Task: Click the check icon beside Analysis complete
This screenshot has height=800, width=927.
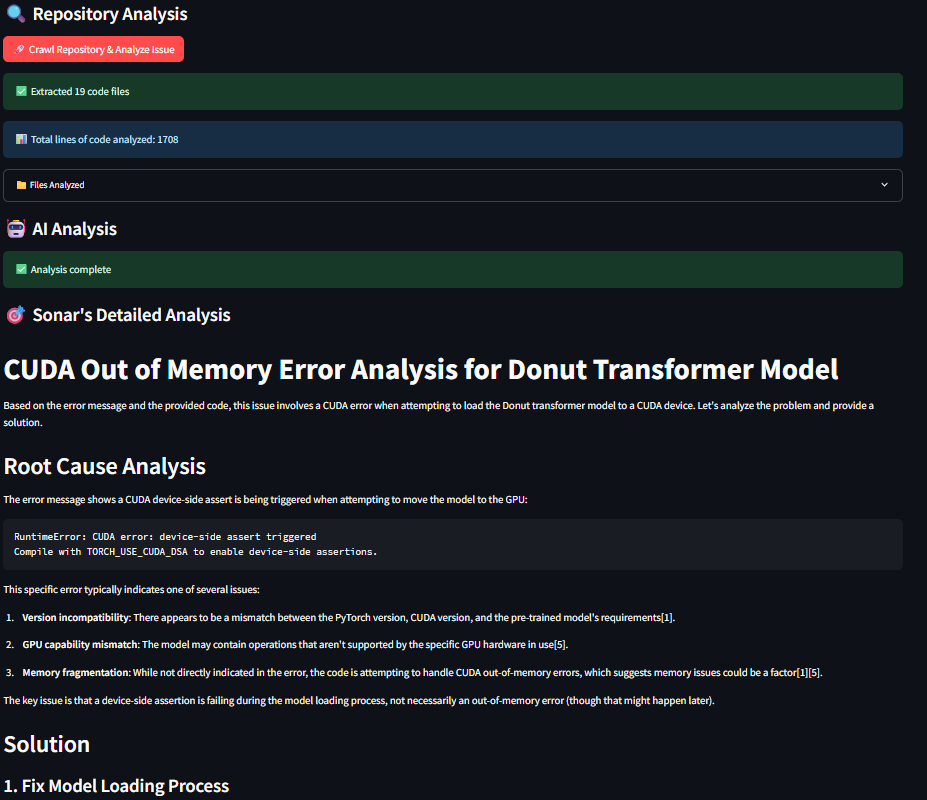Action: pos(21,269)
